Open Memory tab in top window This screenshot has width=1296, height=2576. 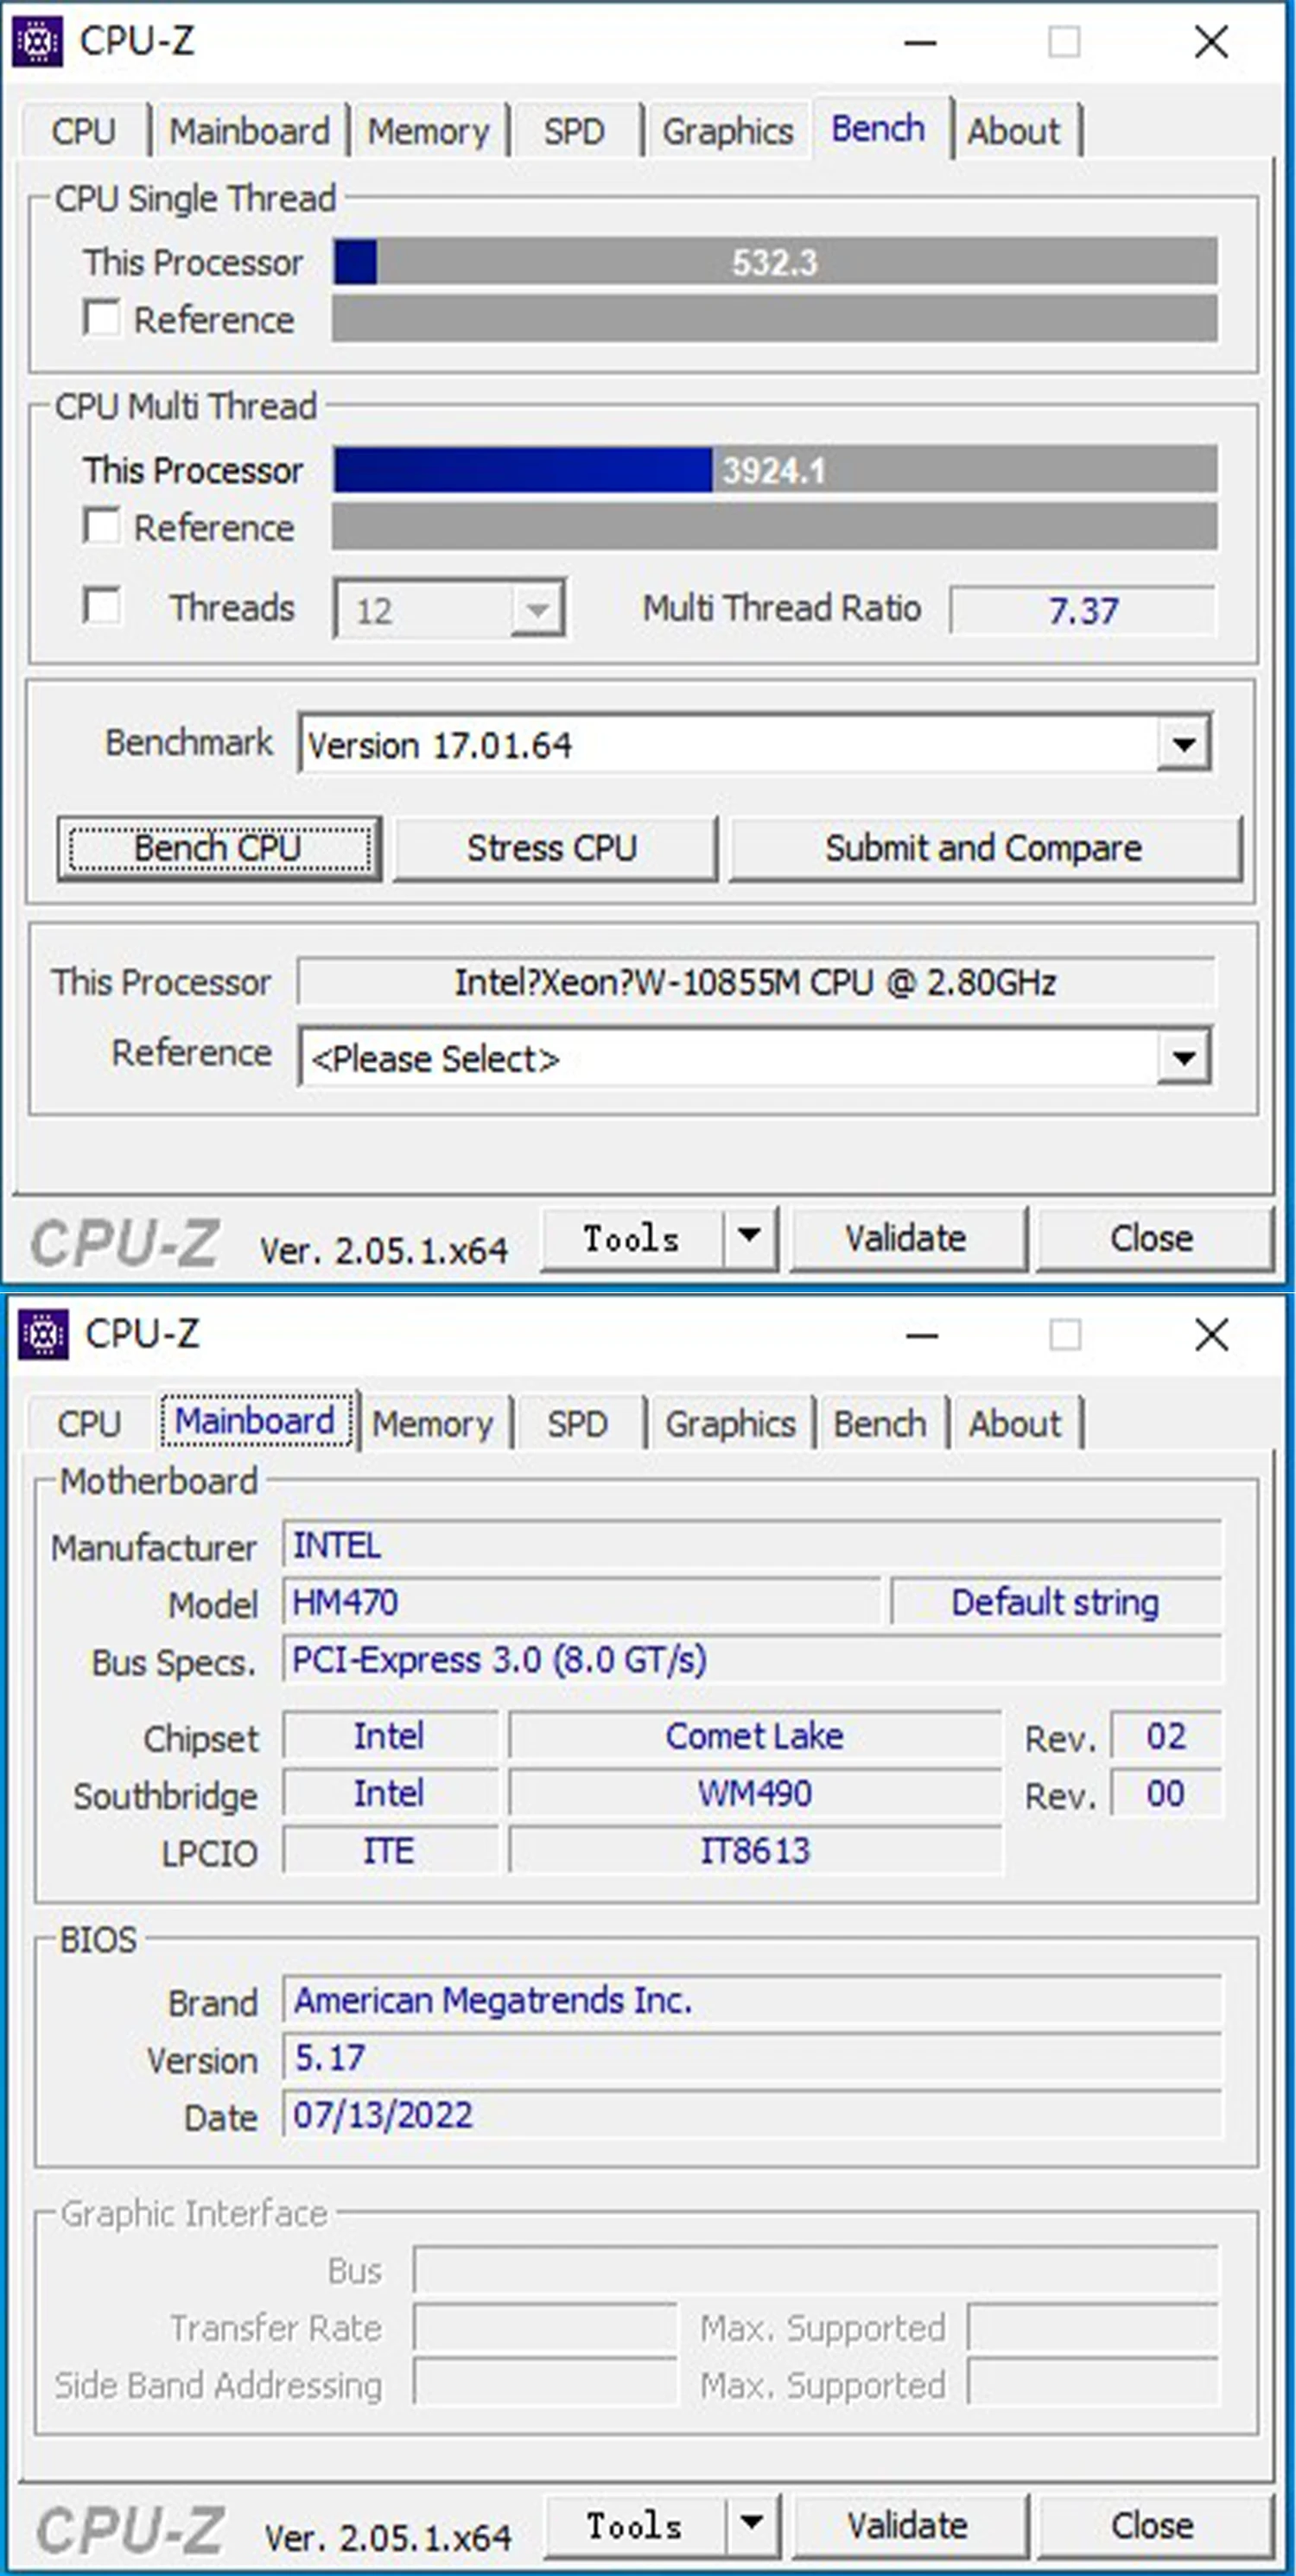[x=429, y=131]
